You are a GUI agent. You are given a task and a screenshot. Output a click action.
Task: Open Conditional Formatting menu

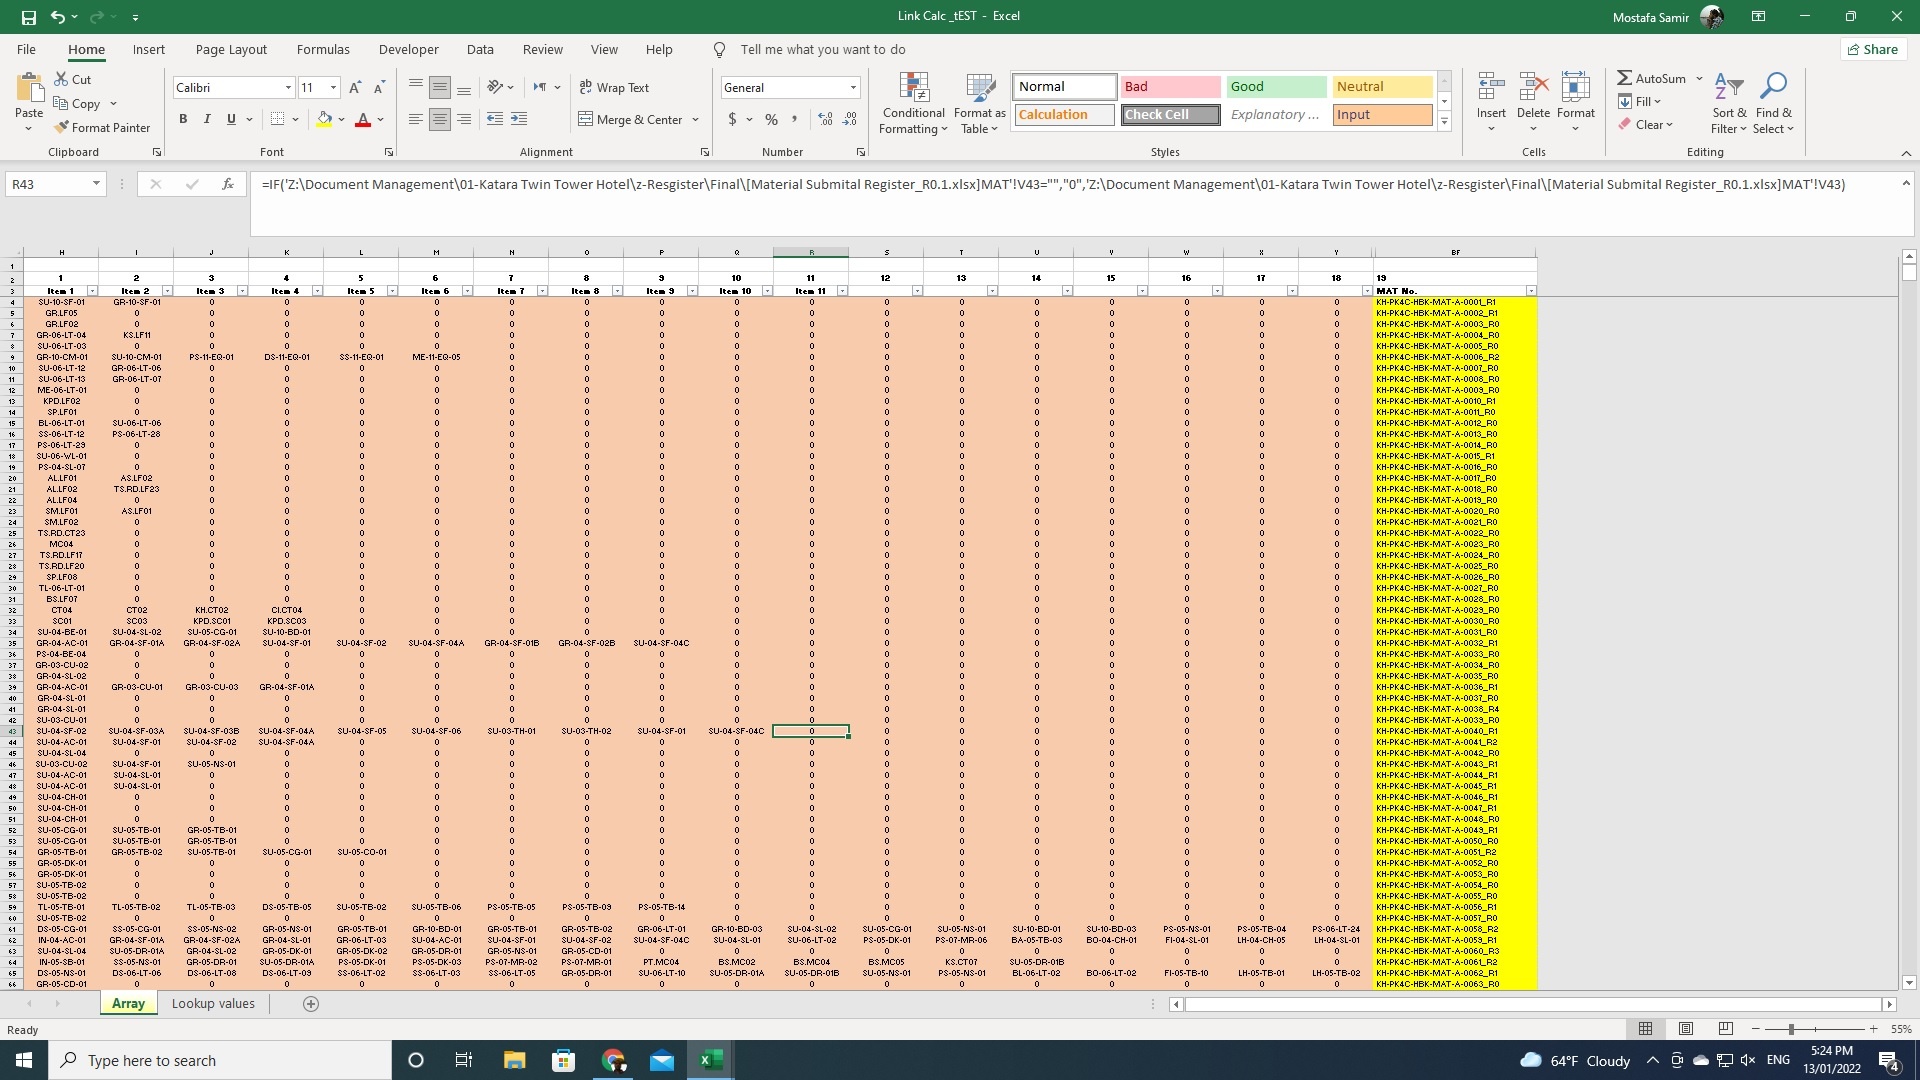click(913, 103)
